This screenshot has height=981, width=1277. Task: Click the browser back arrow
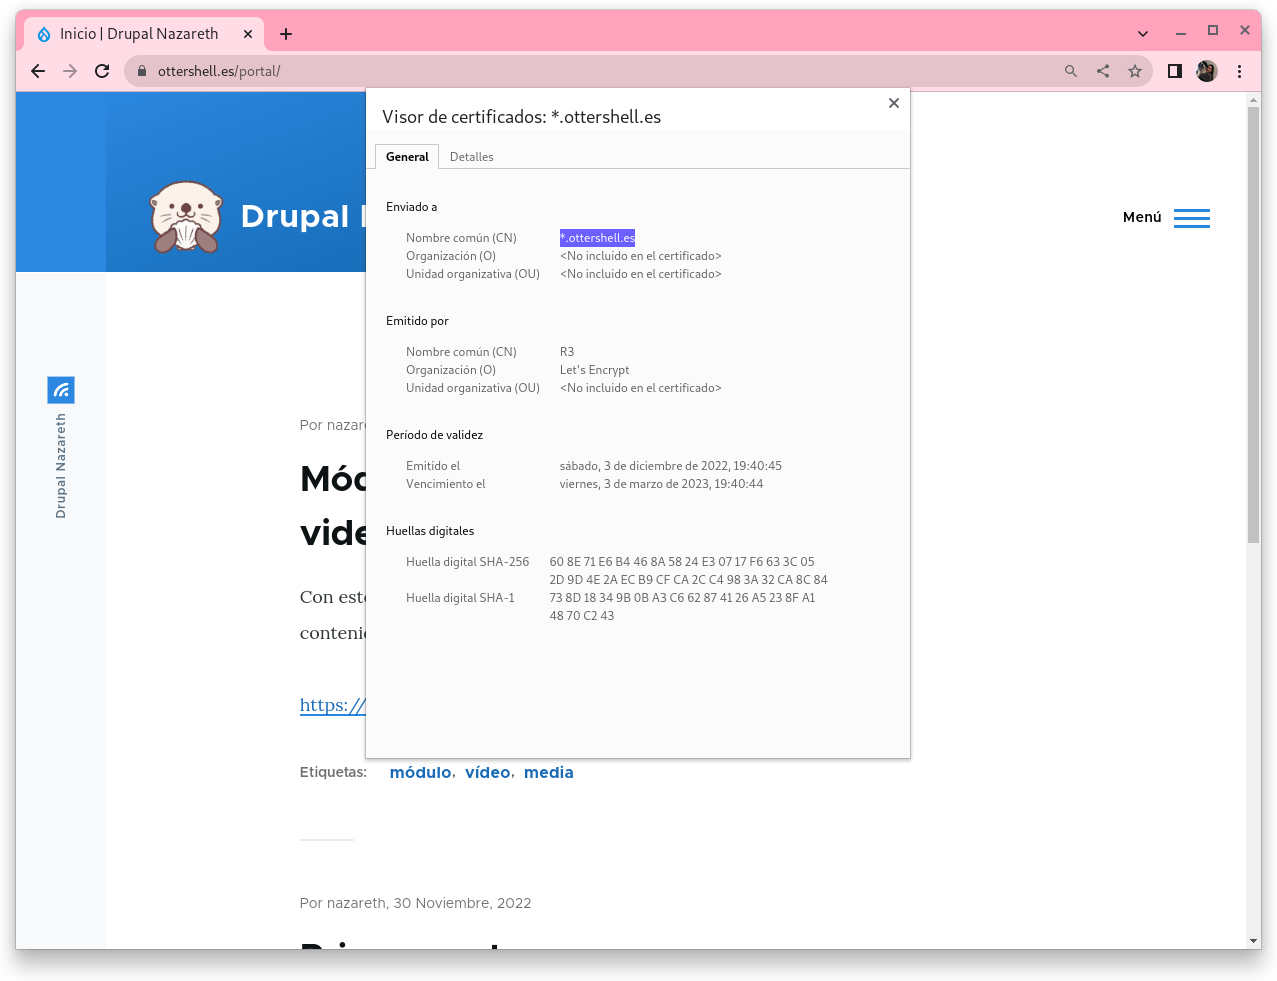(x=38, y=71)
